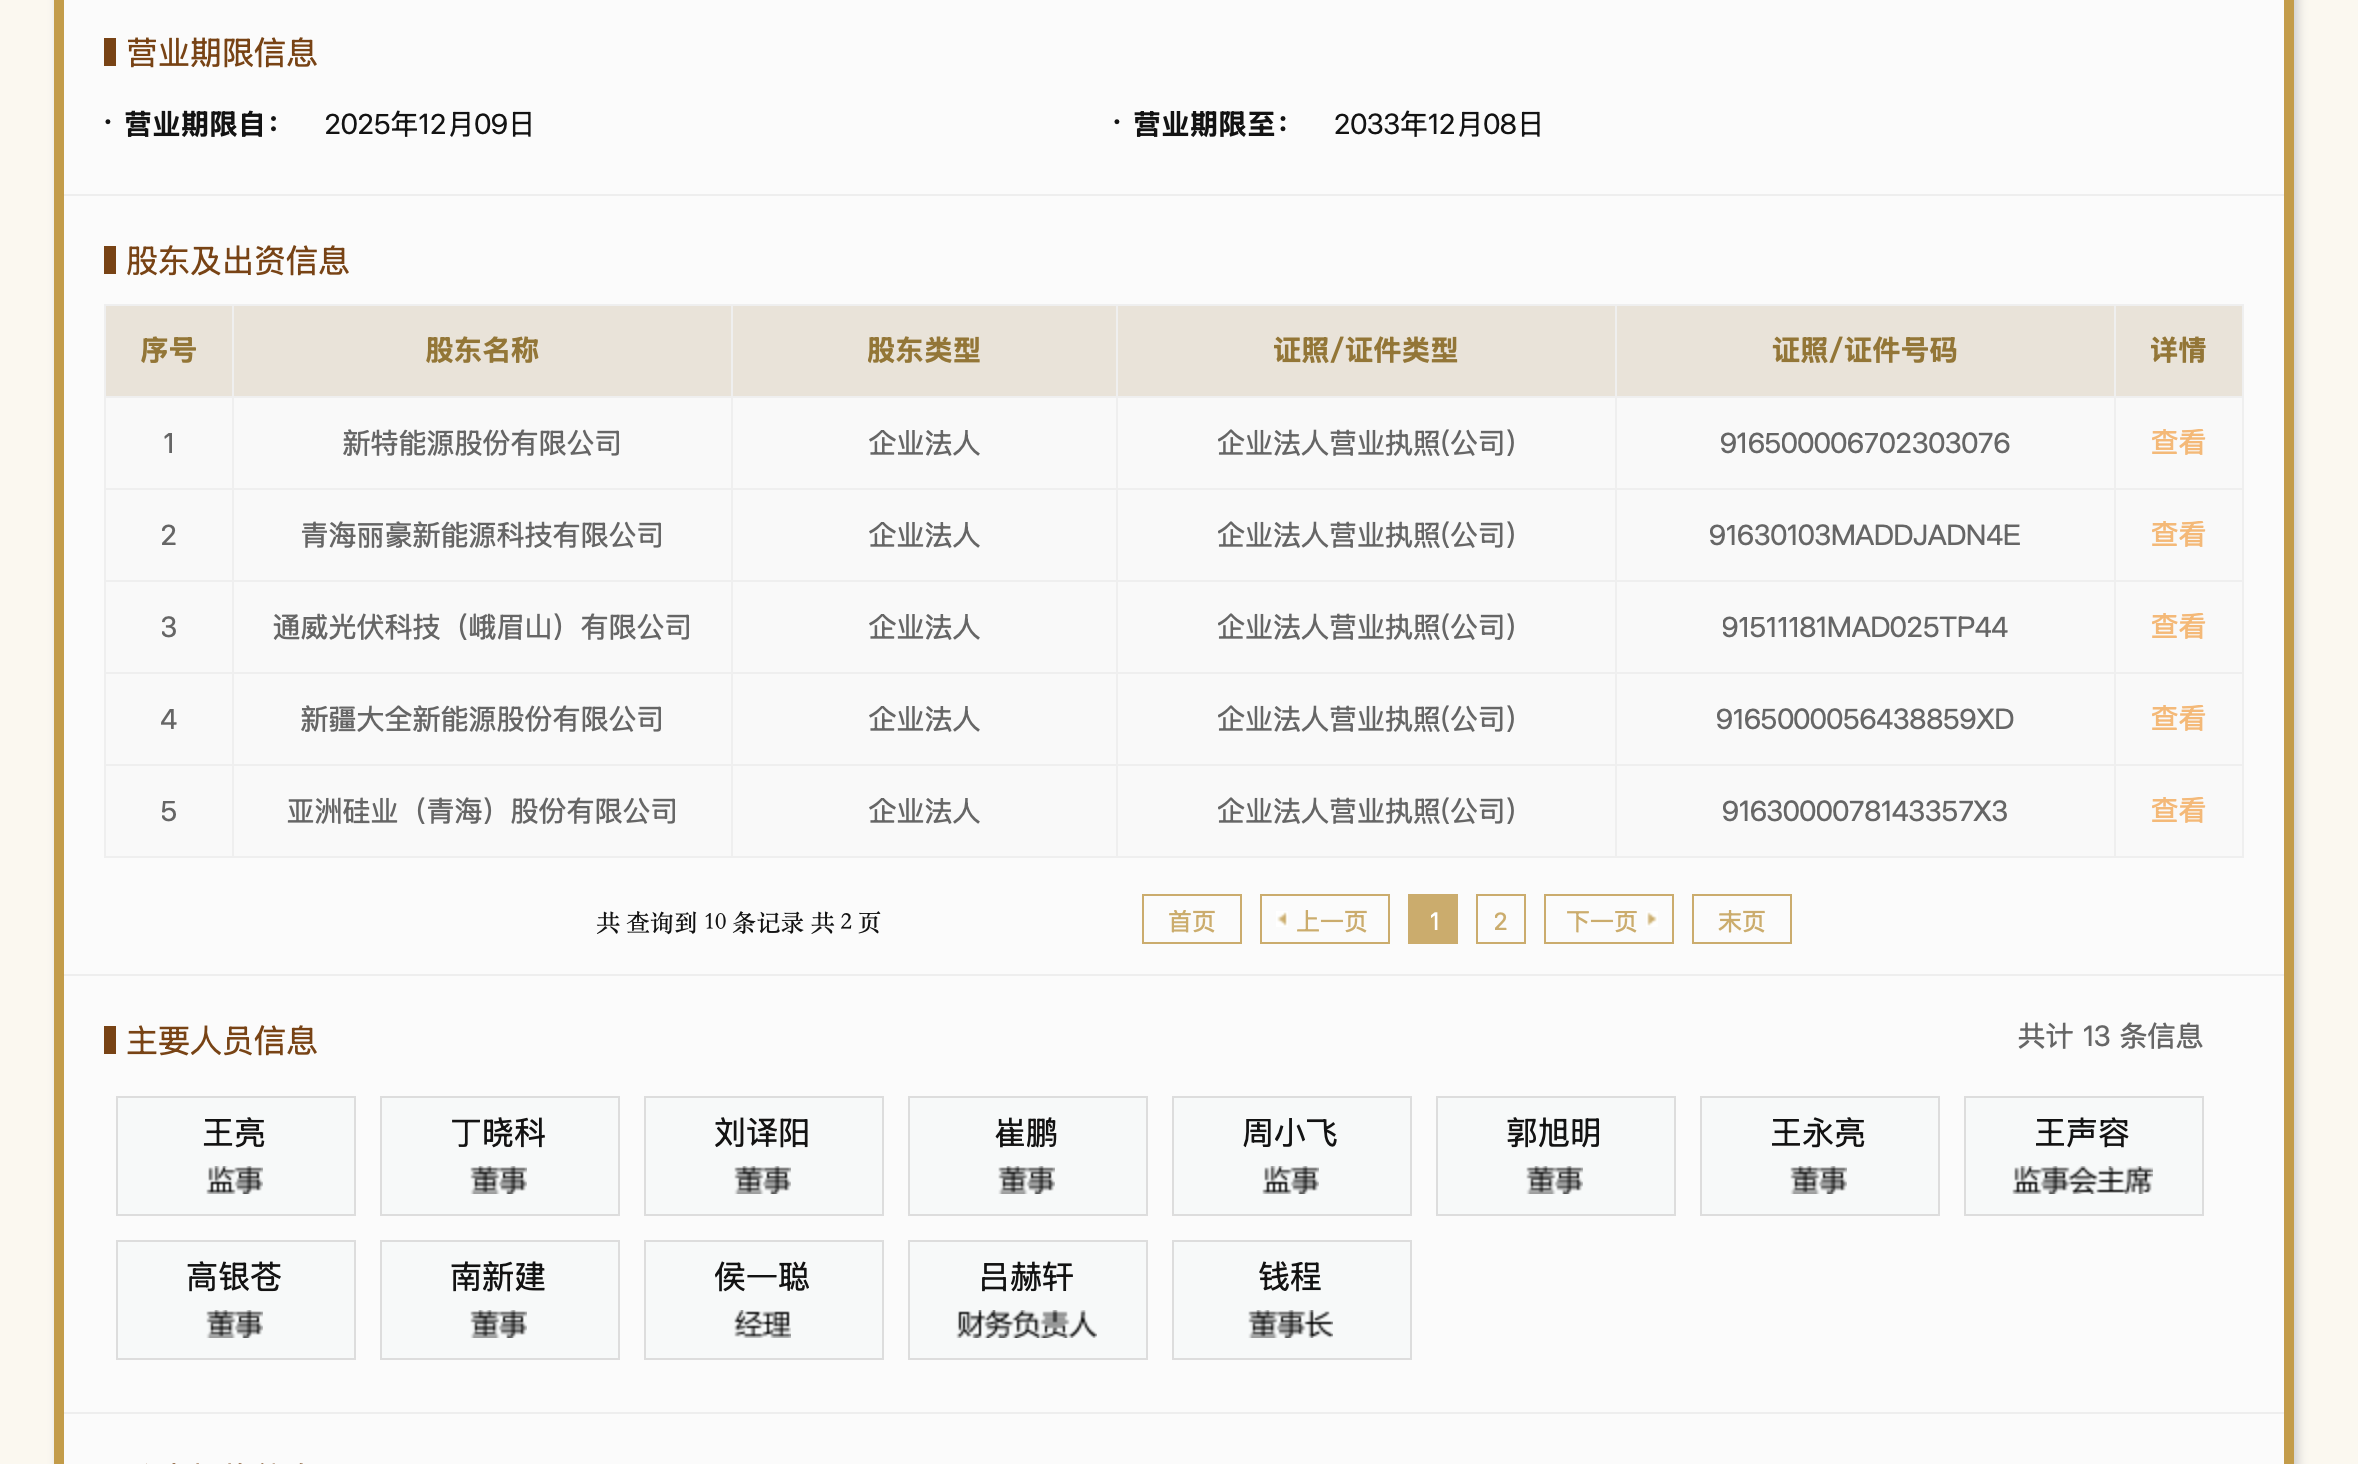Screen dimensions: 2358x1464
Task: Click 下一页 to view next shareholders
Action: point(1607,919)
